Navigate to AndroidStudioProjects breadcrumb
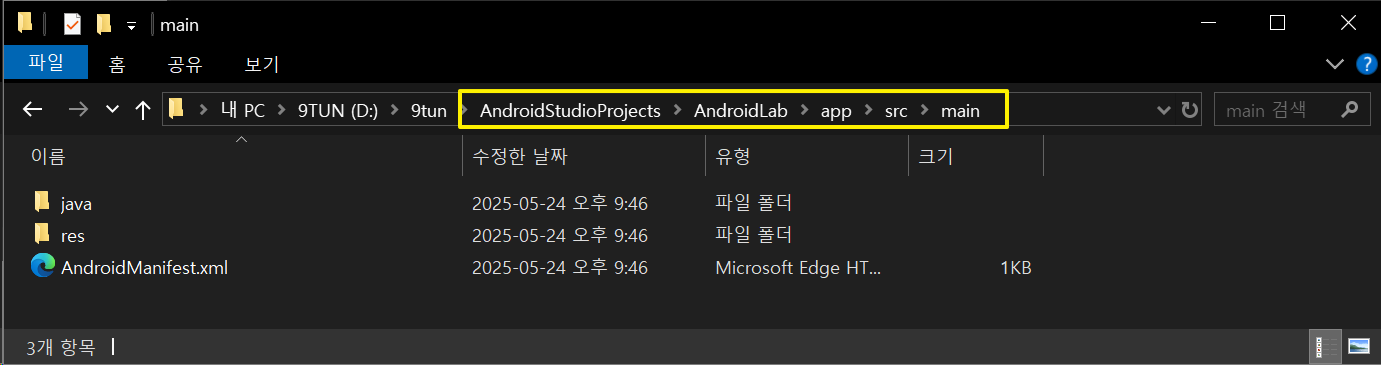 tap(570, 110)
